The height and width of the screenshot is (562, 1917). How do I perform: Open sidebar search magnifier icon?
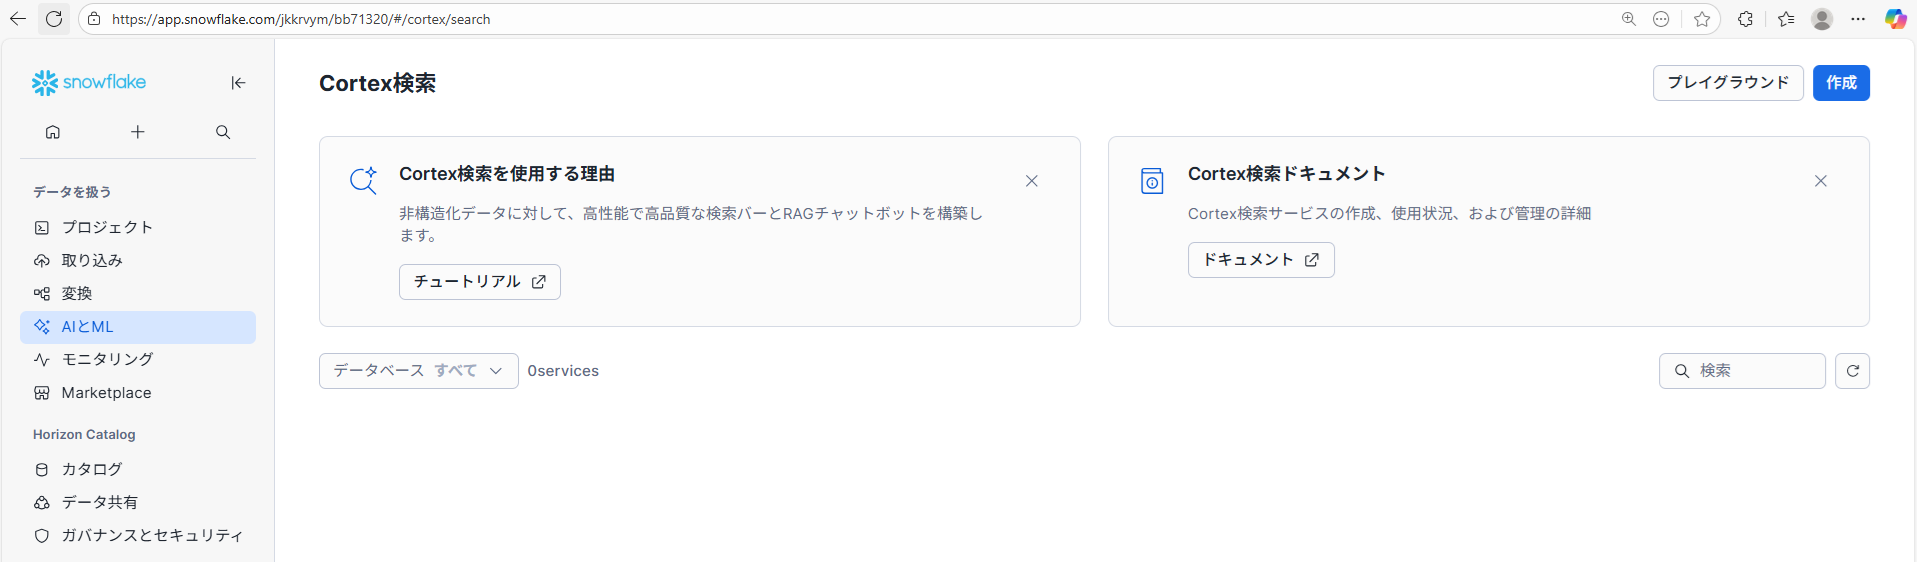[223, 132]
